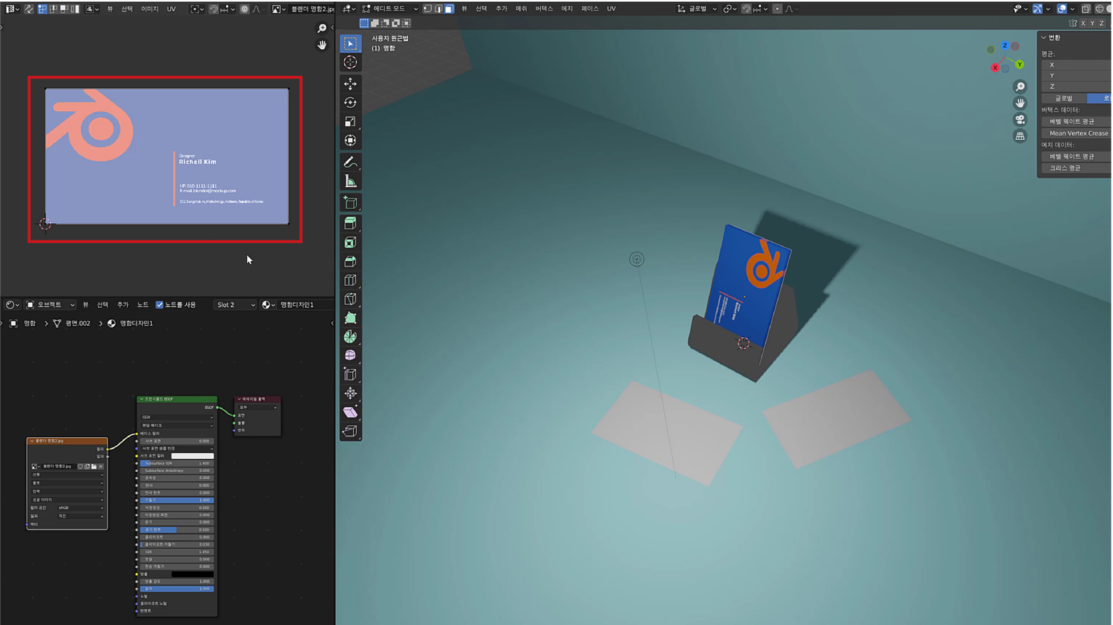Screen dimensions: 1113x625
Task: Select the Rip Region tool
Action: pos(350,431)
